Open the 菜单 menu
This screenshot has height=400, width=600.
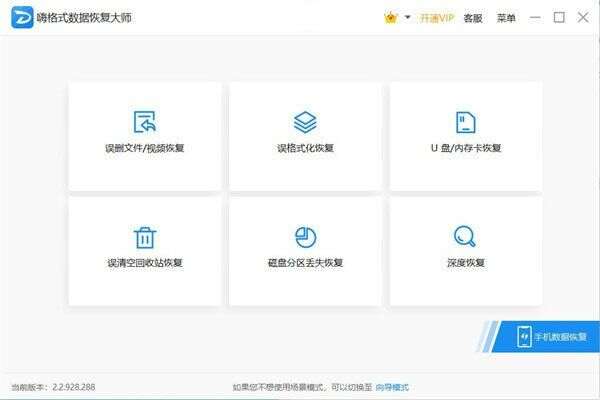coord(507,18)
